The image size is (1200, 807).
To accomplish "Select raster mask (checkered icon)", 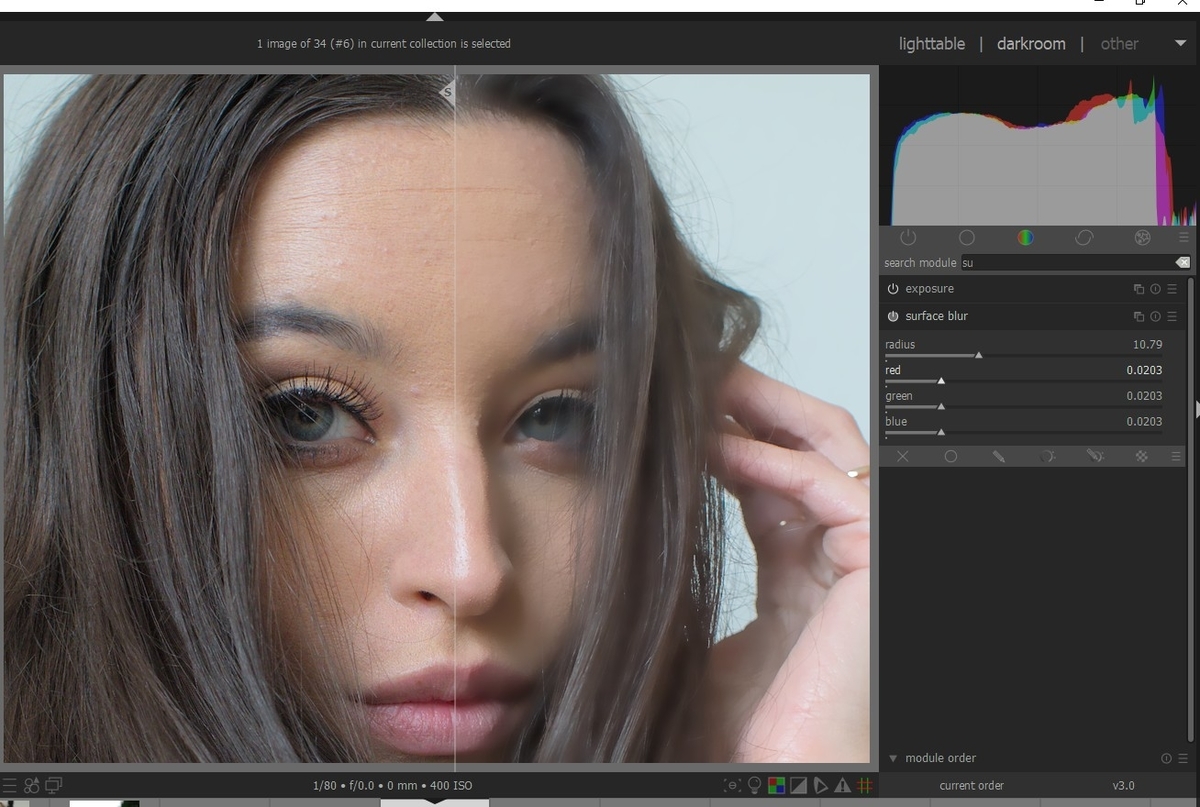I will point(1141,456).
